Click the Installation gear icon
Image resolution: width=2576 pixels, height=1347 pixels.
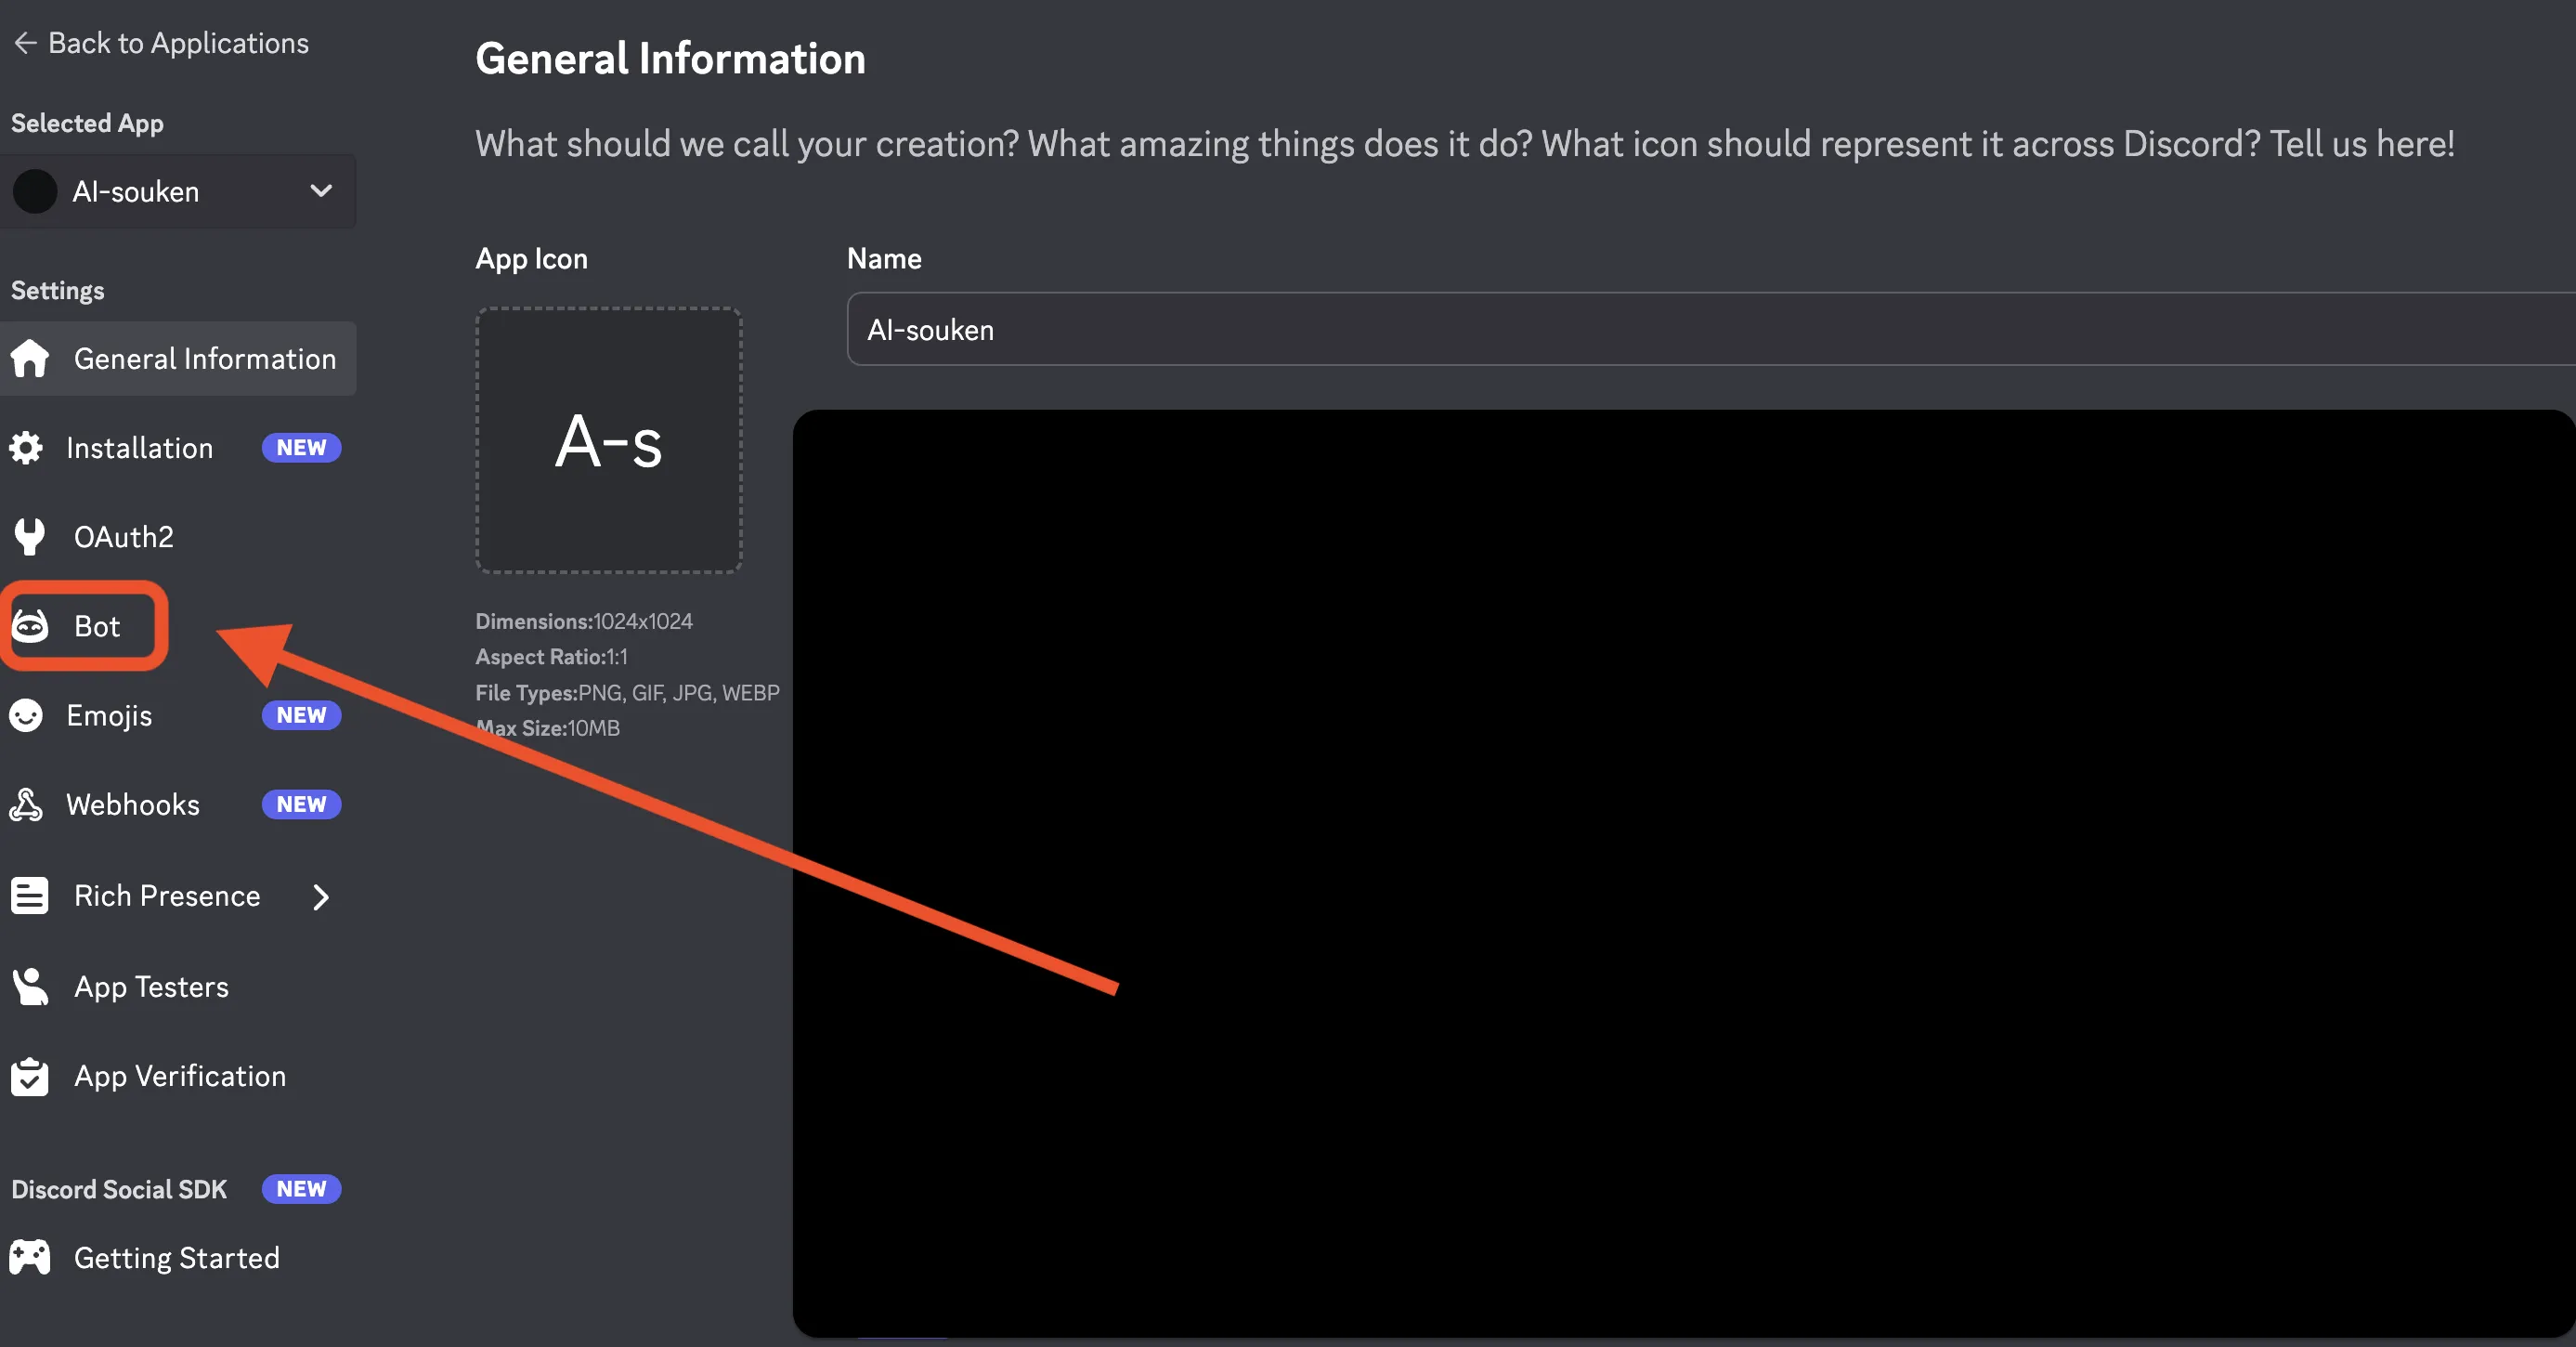point(26,448)
